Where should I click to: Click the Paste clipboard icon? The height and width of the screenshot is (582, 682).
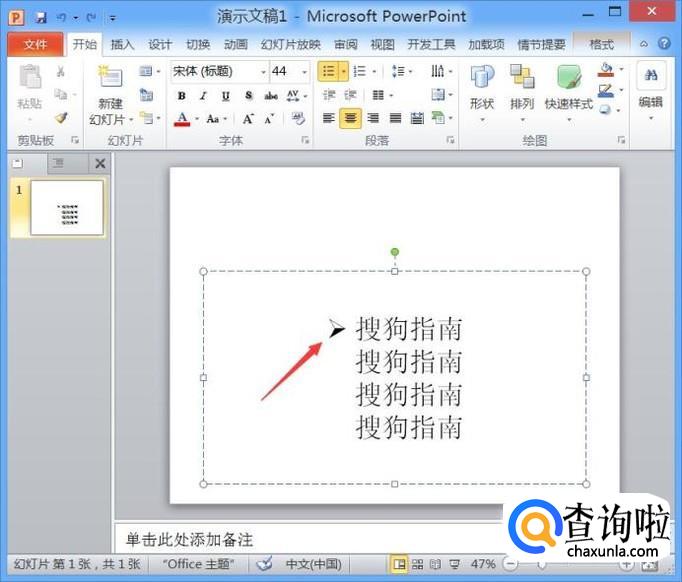click(30, 77)
